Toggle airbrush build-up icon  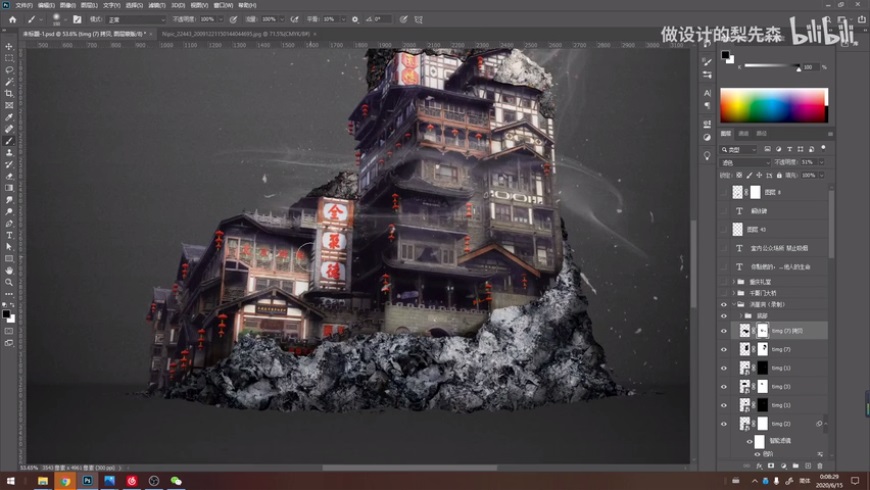[295, 19]
